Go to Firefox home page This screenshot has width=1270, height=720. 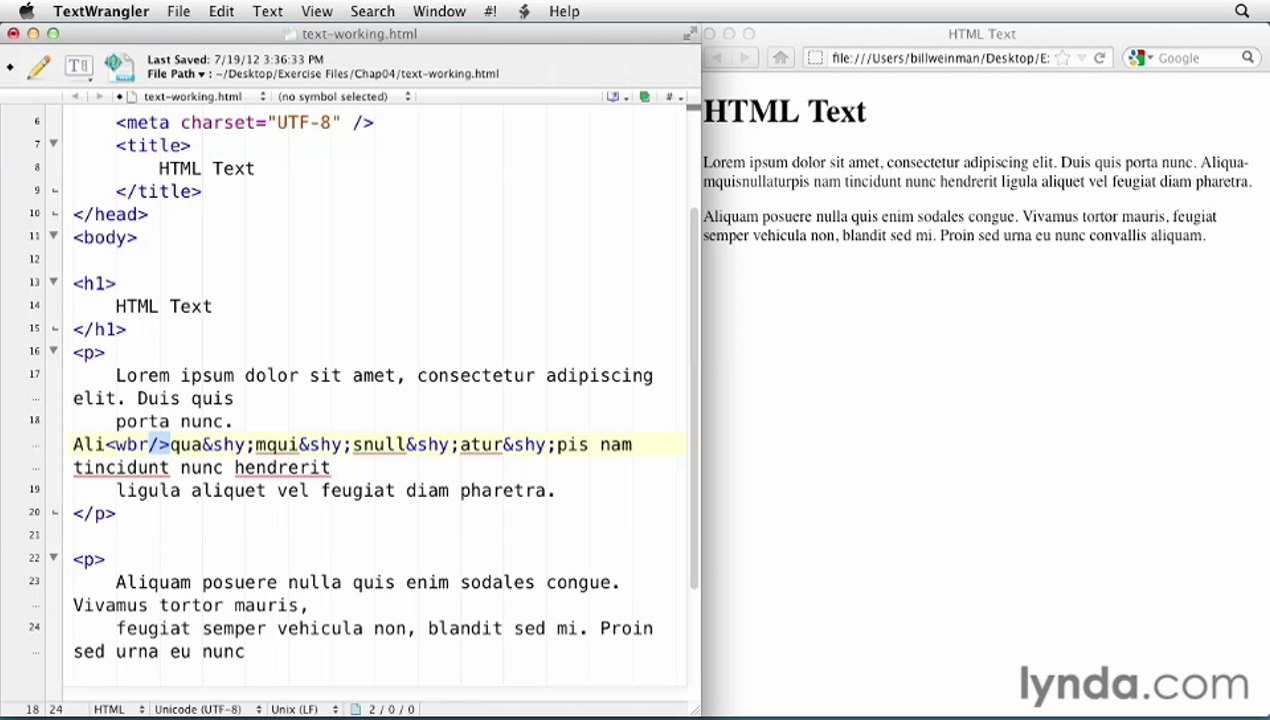[781, 58]
